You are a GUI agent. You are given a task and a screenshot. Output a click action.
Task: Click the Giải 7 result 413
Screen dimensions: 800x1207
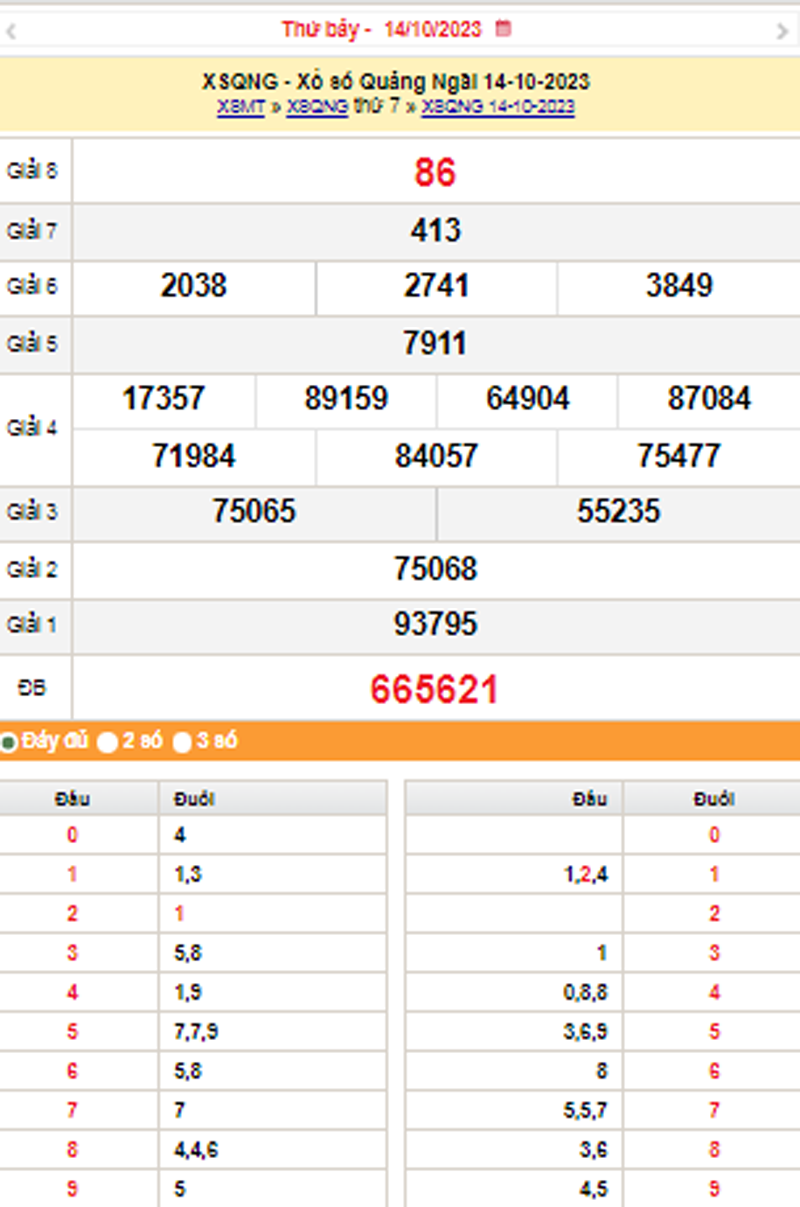tap(435, 231)
